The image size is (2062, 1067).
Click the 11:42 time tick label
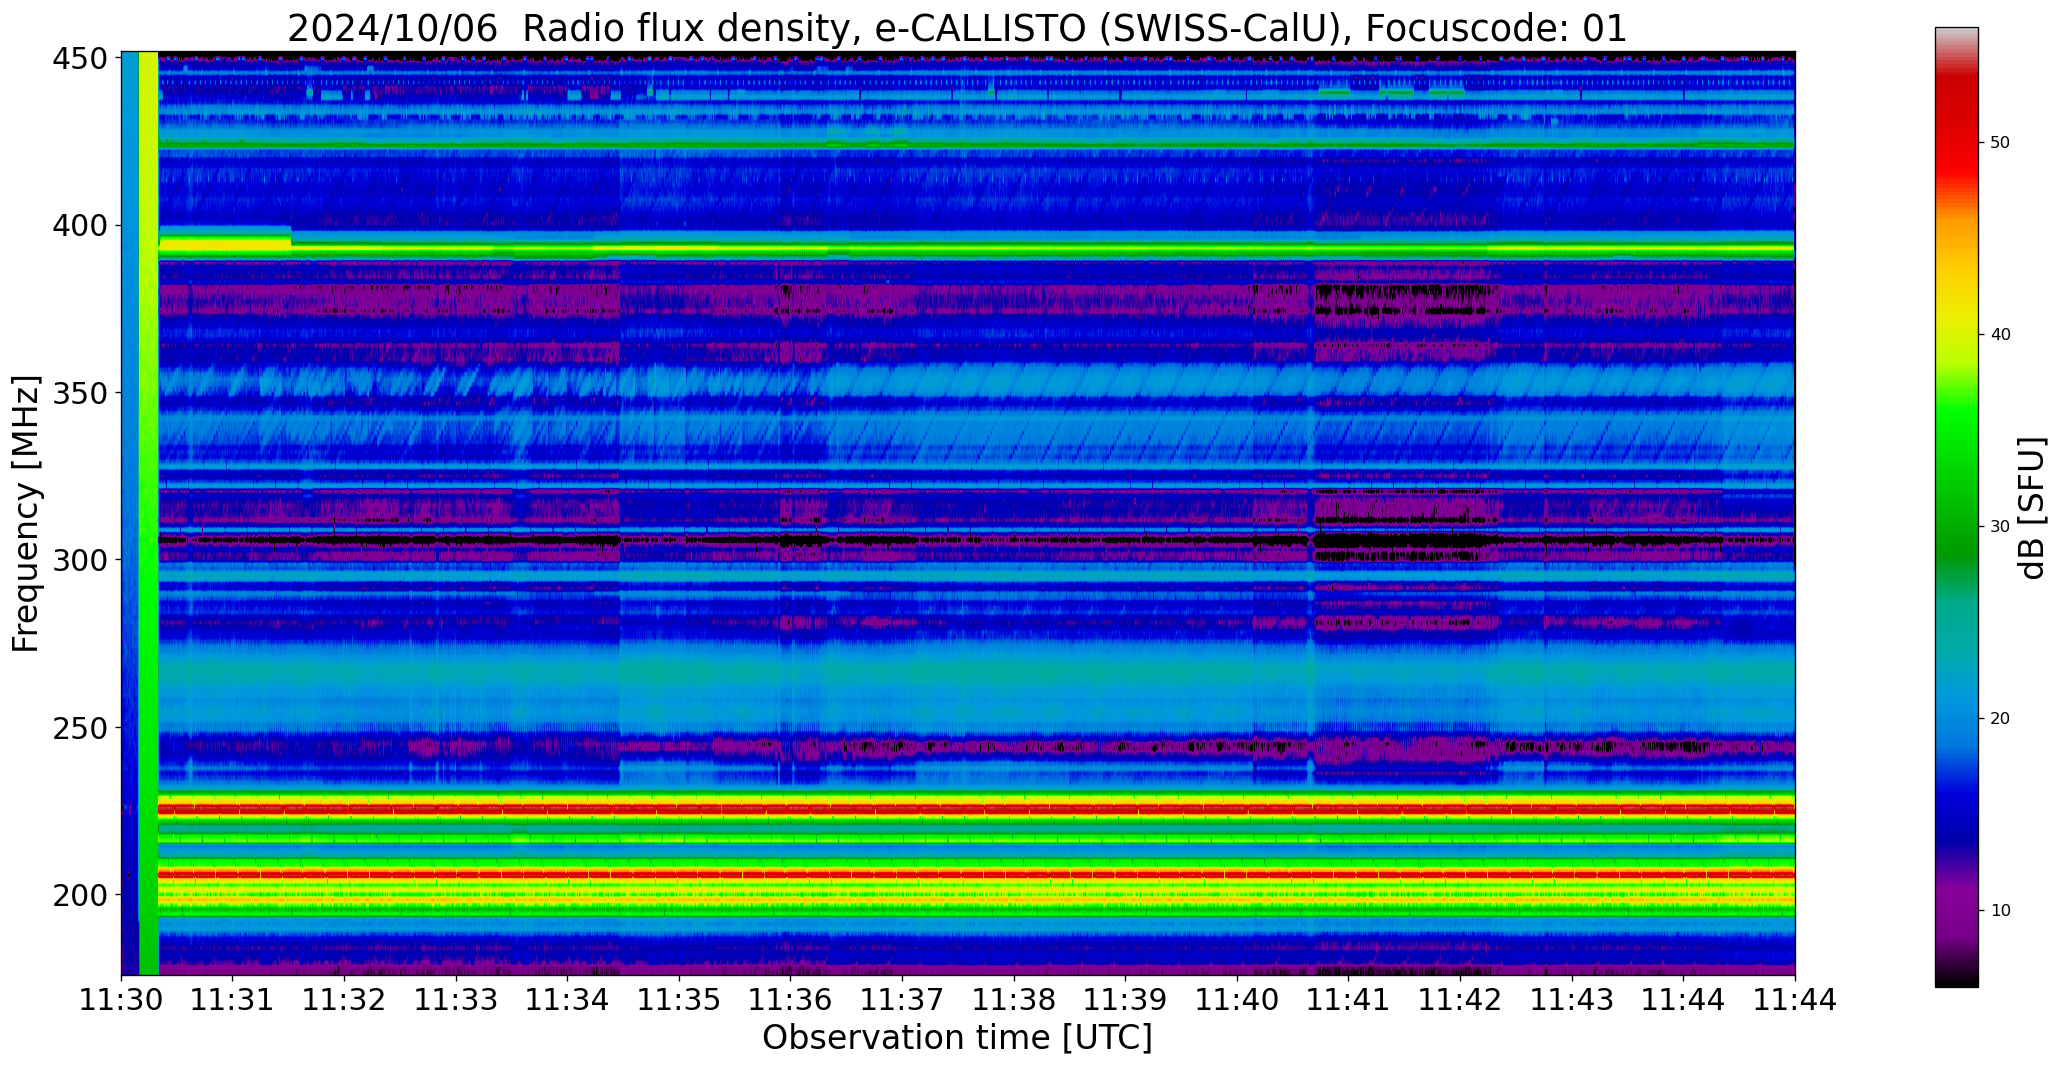[x=1460, y=999]
